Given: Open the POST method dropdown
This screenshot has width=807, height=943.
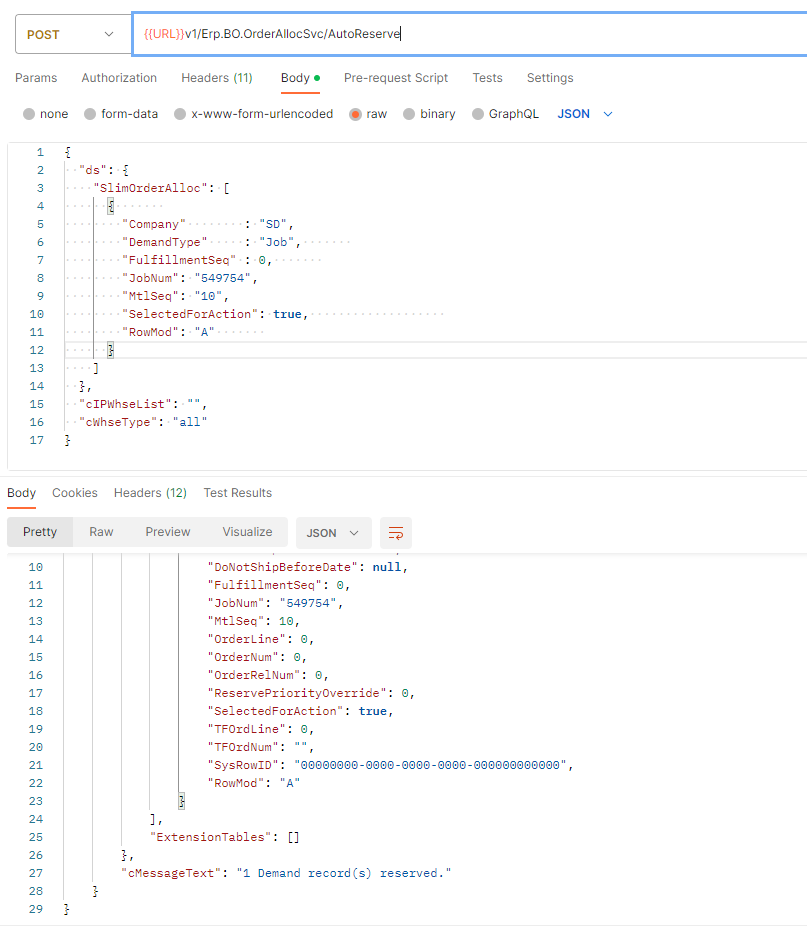Looking at the screenshot, I should tap(73, 34).
